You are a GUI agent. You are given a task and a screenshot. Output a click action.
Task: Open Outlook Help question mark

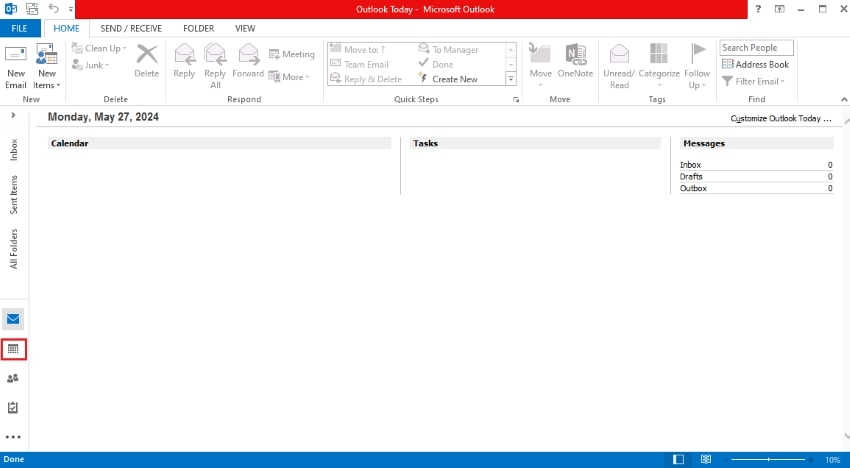[x=758, y=9]
